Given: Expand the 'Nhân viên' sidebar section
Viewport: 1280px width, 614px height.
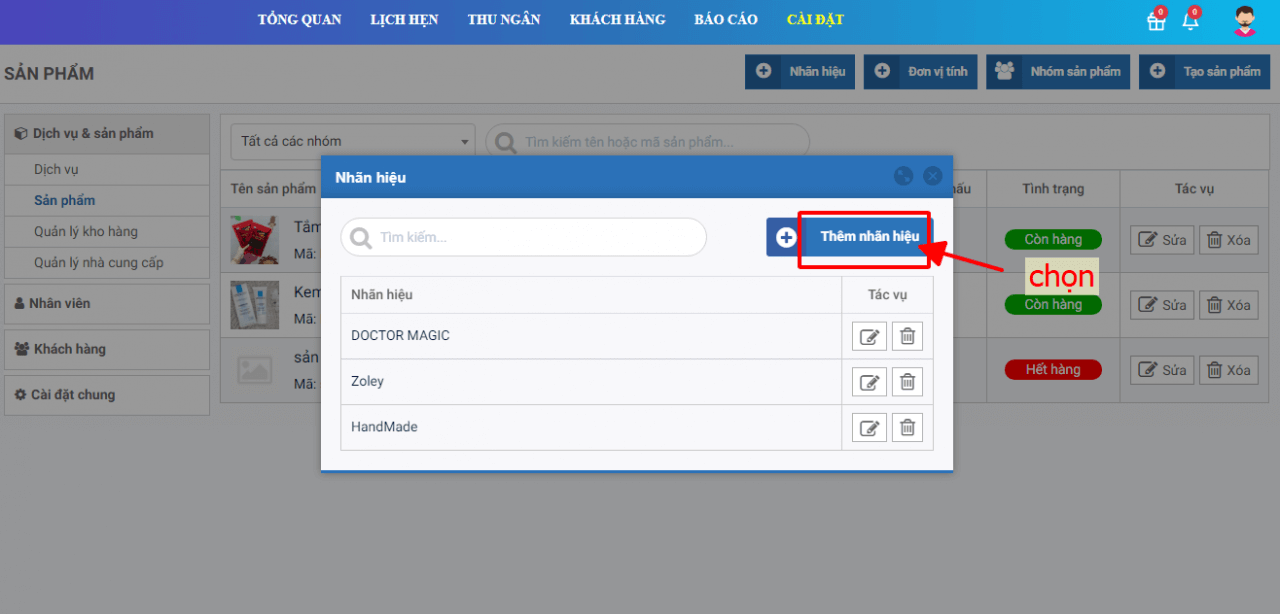Looking at the screenshot, I should (107, 303).
